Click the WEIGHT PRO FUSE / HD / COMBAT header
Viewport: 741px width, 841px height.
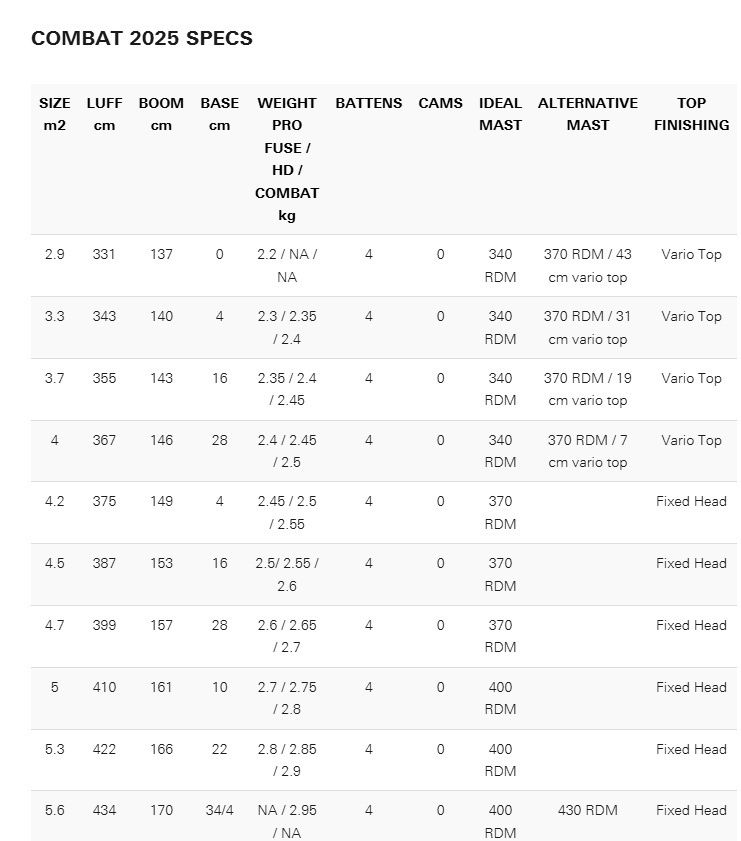point(287,159)
